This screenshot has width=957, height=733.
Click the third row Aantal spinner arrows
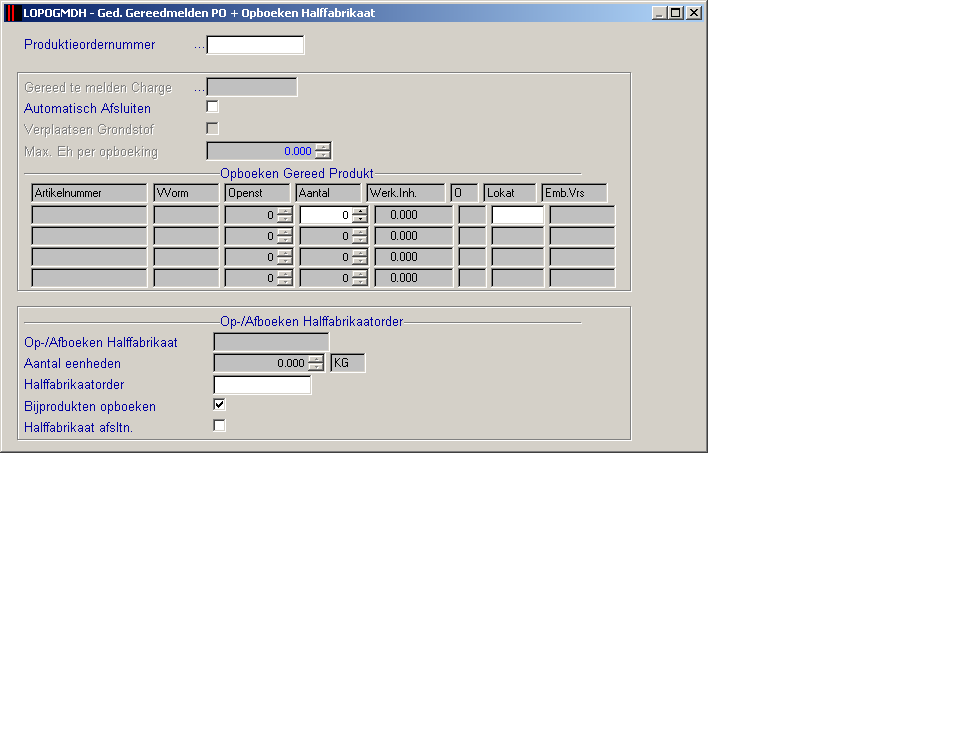(360, 257)
